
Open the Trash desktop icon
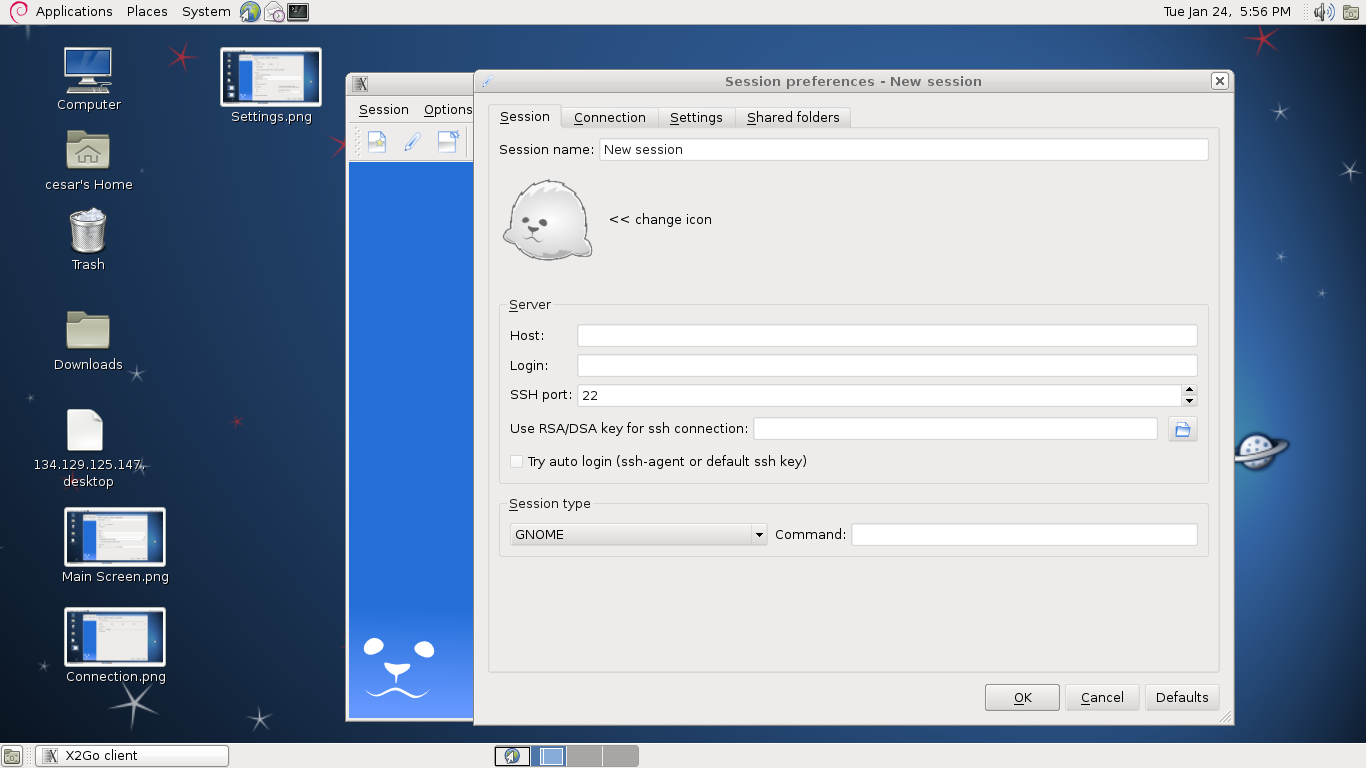coord(88,232)
